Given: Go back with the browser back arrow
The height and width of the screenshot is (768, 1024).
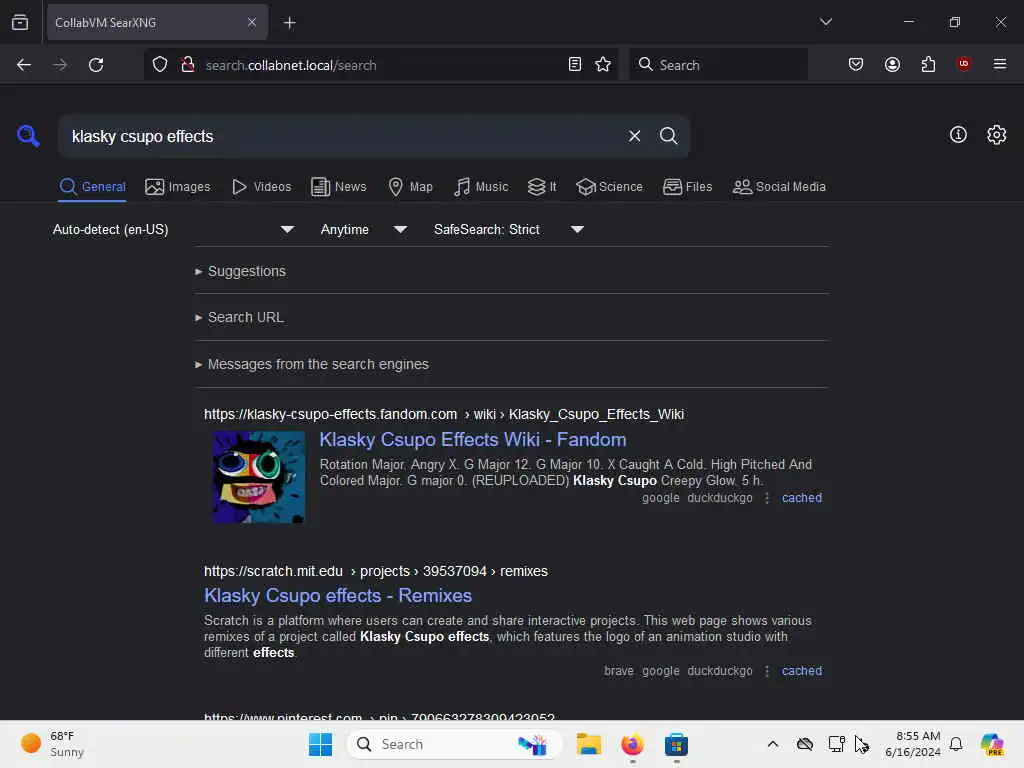Looking at the screenshot, I should point(24,65).
